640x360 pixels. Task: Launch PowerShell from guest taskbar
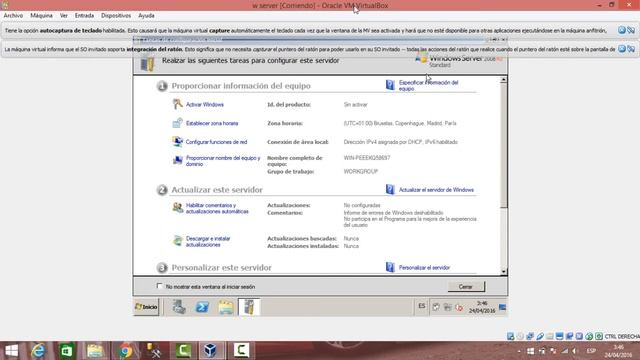pyautogui.click(x=202, y=307)
